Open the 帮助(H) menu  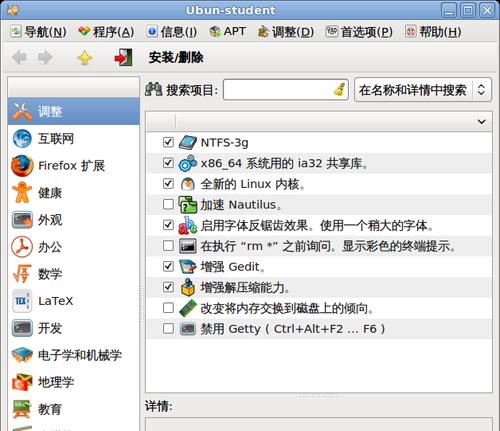433,32
